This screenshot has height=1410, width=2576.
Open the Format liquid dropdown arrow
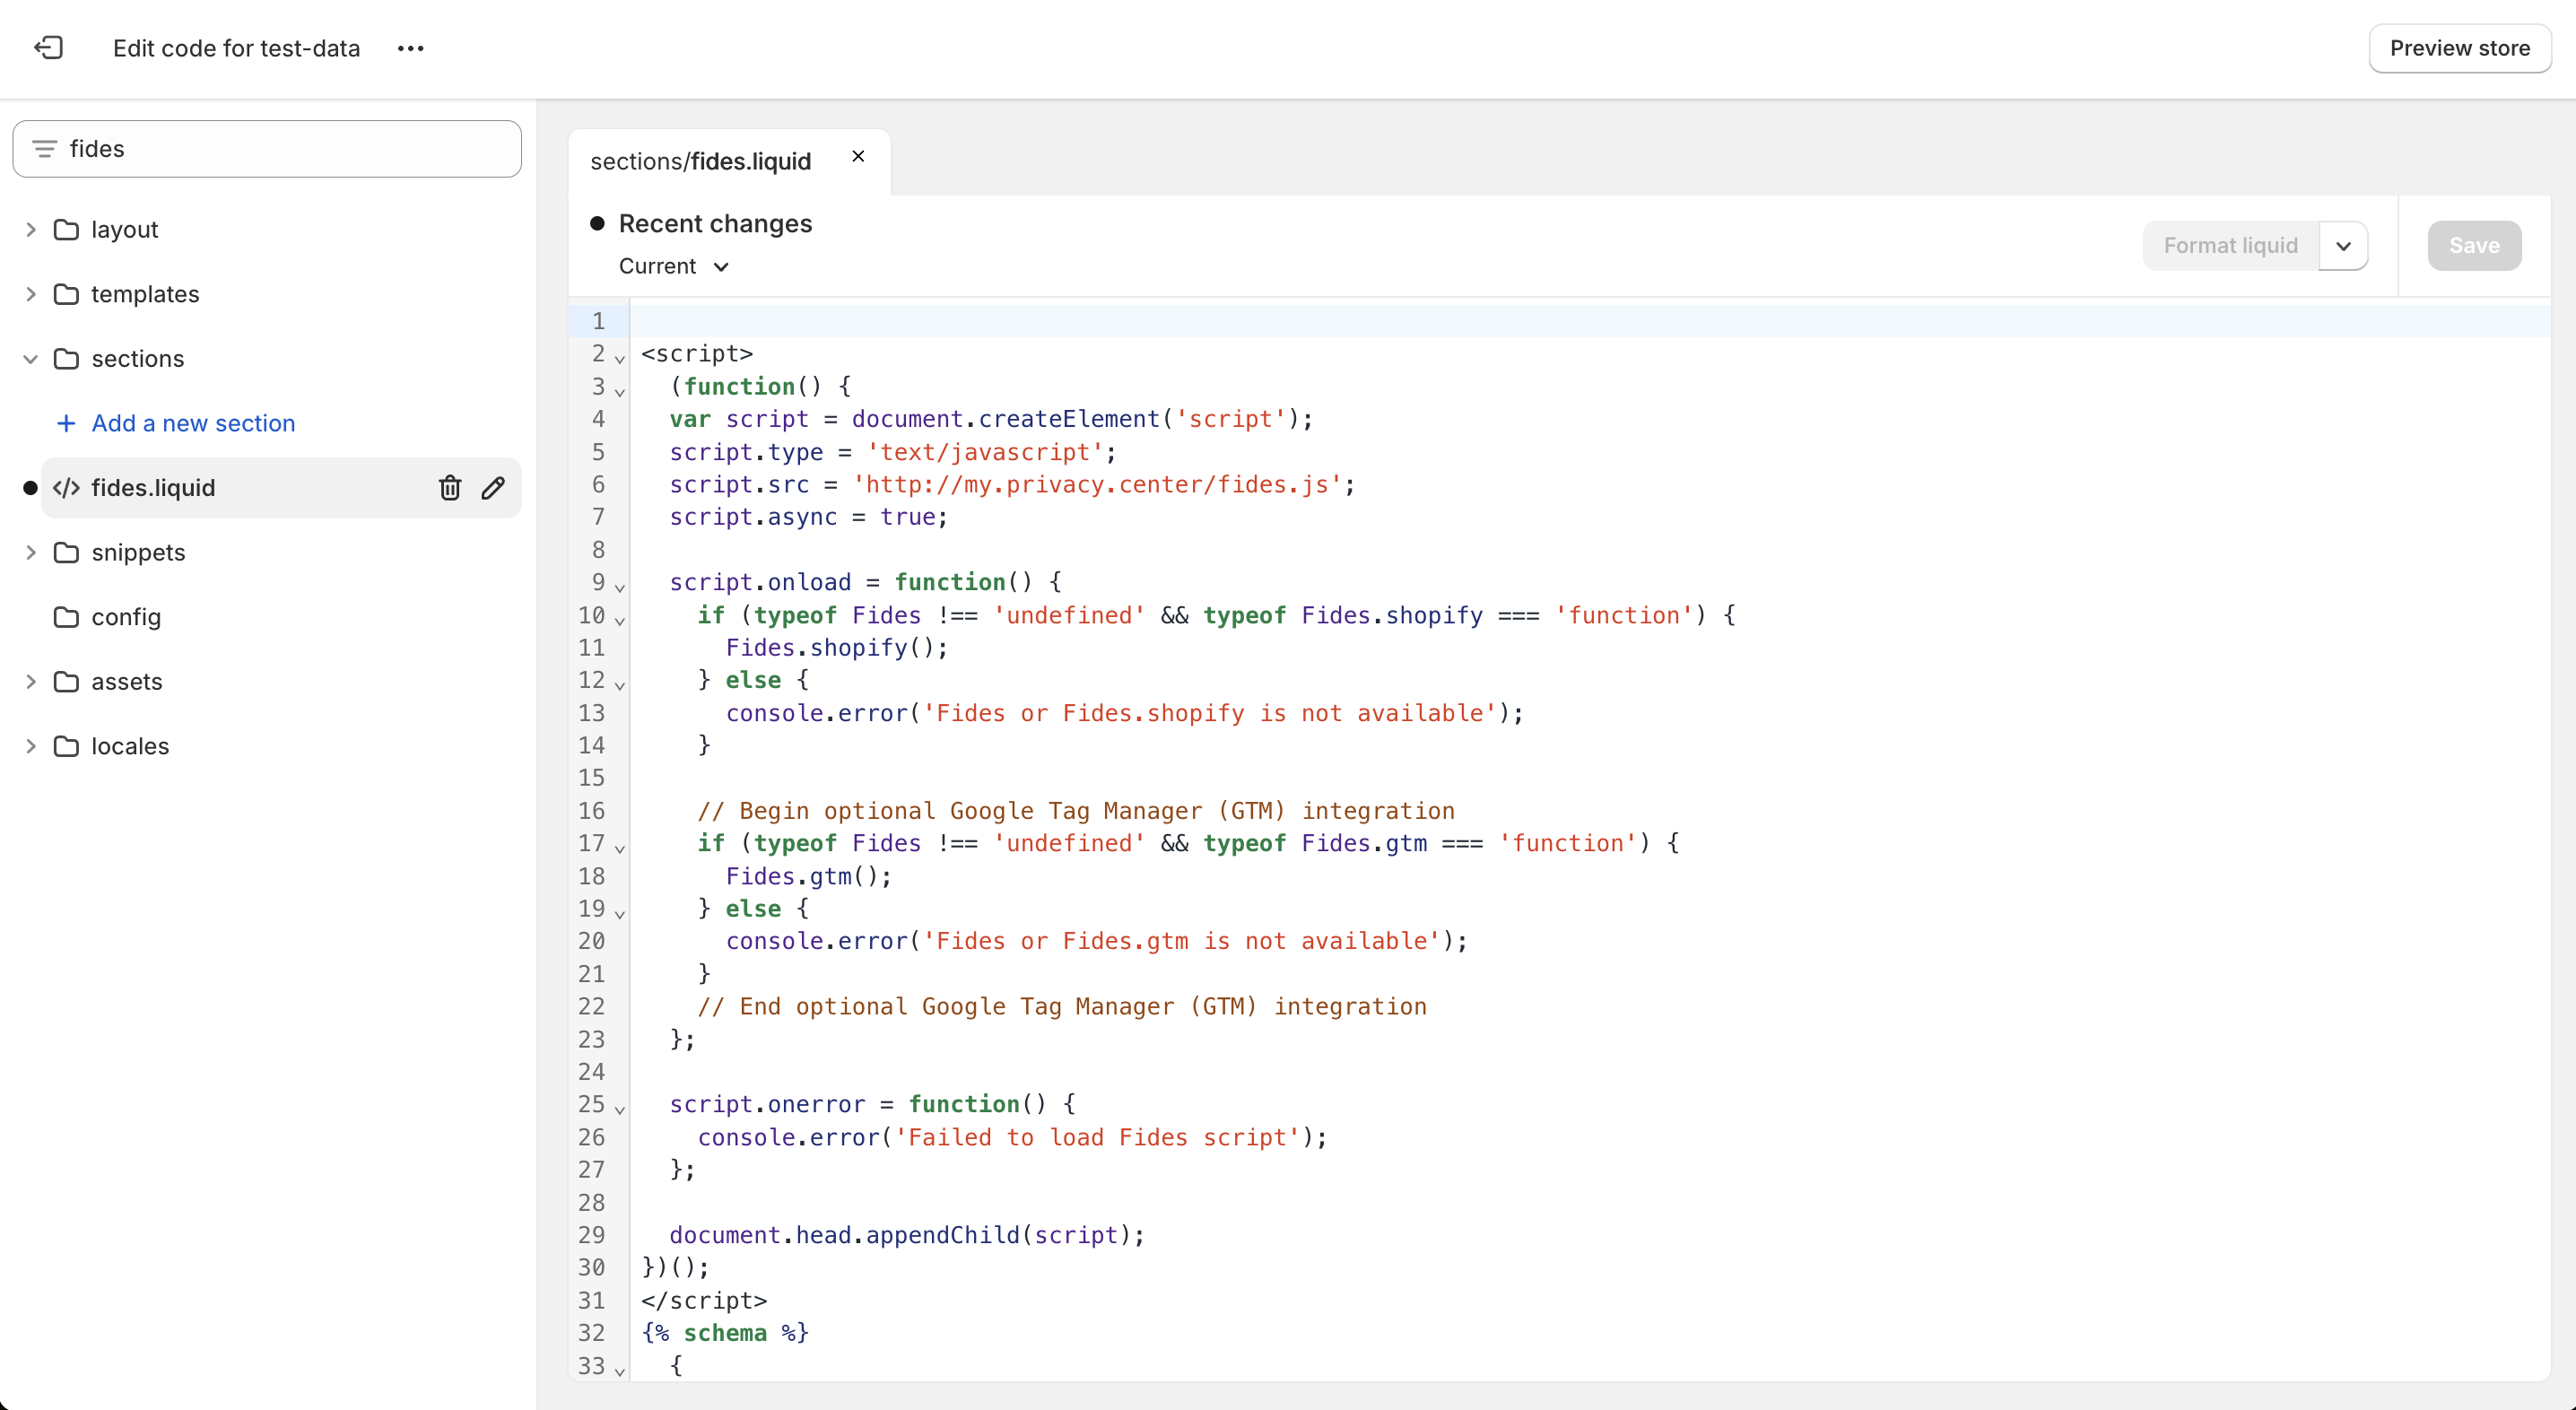point(2343,246)
